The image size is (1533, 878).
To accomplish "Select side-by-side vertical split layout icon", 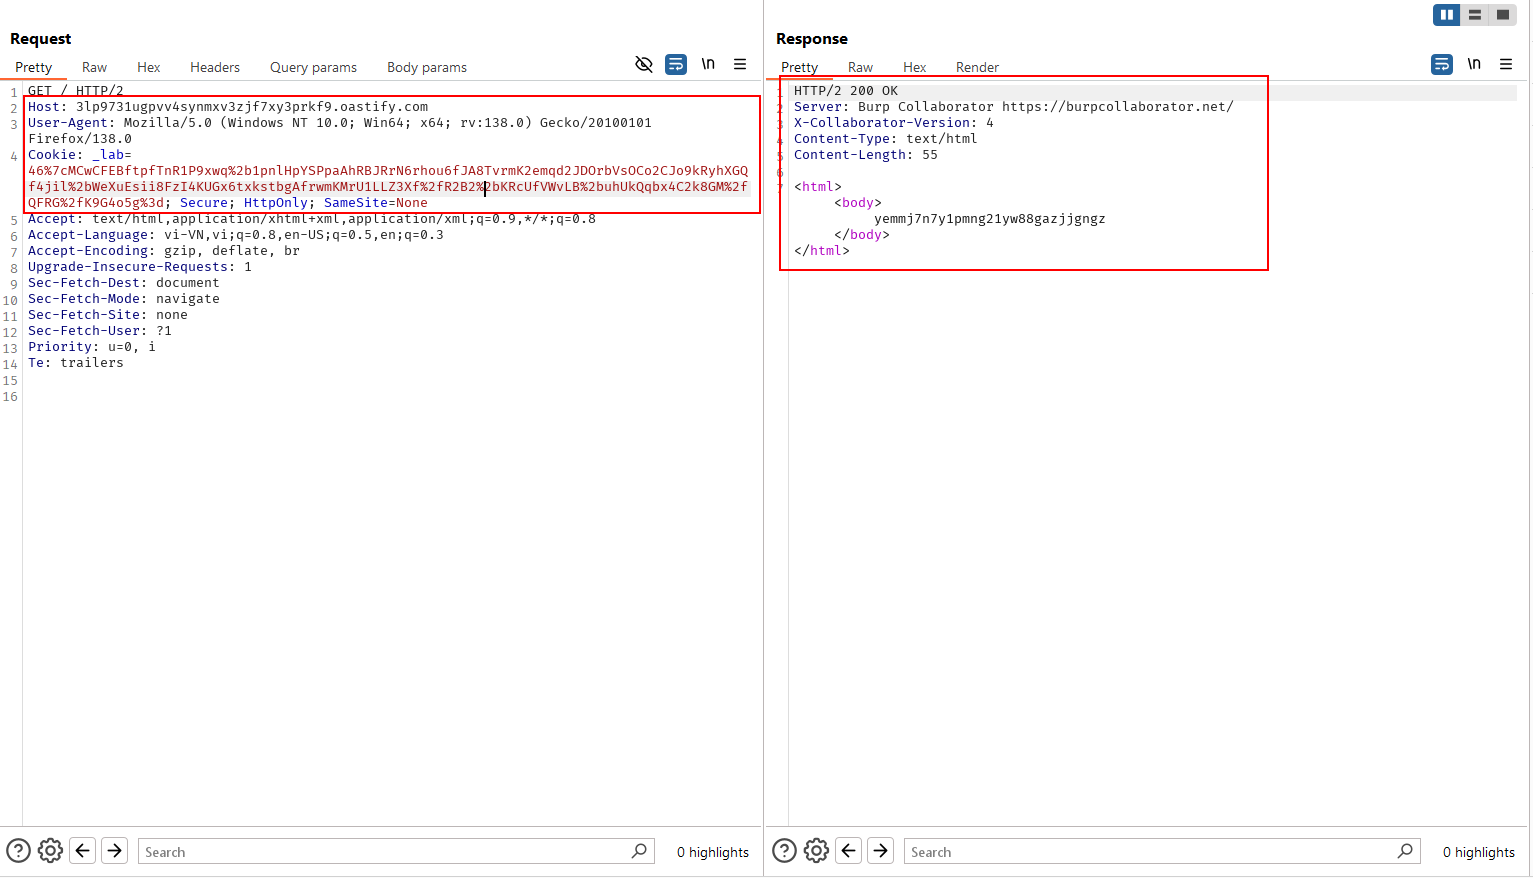I will click(x=1447, y=15).
